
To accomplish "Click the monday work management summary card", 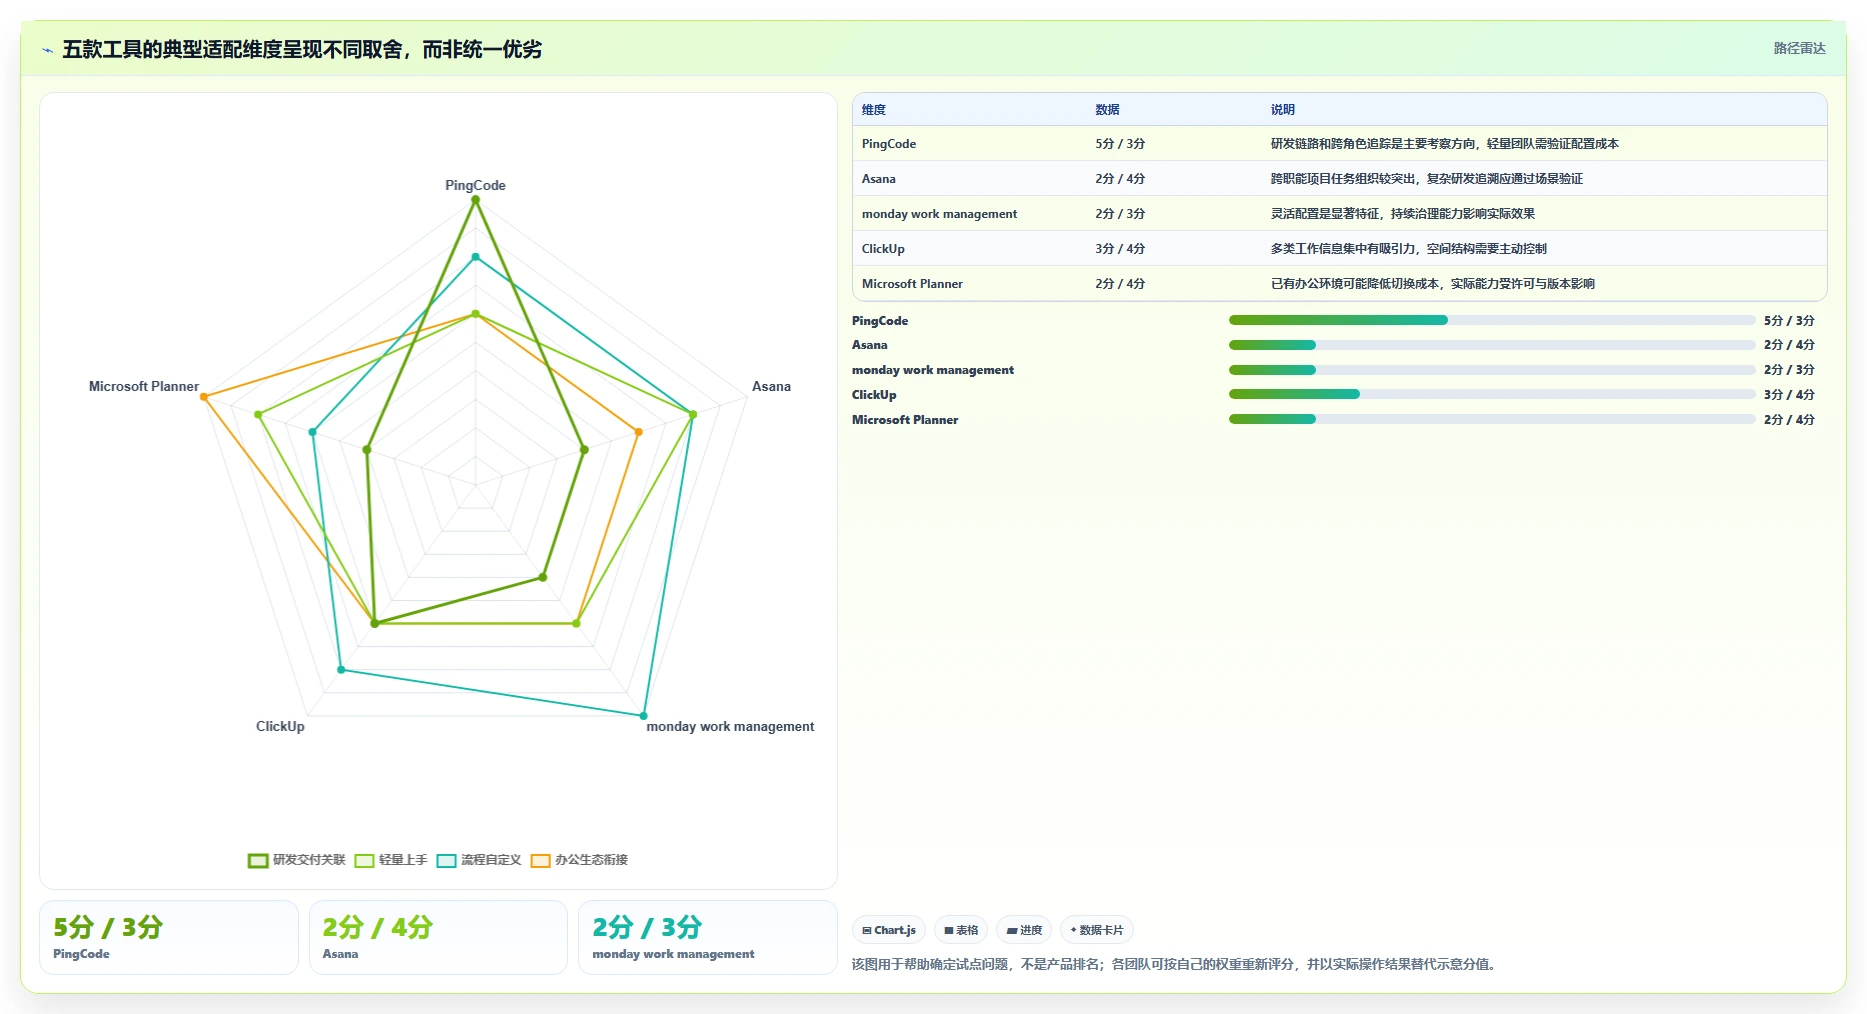I will tap(707, 937).
